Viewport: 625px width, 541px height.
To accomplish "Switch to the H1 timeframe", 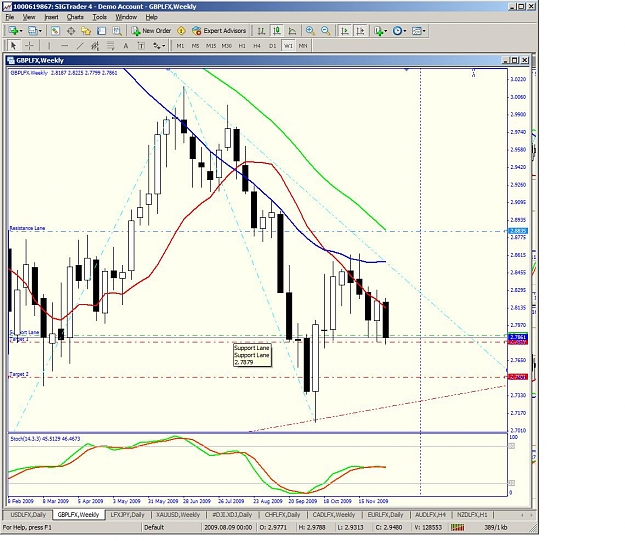I will tap(242, 46).
